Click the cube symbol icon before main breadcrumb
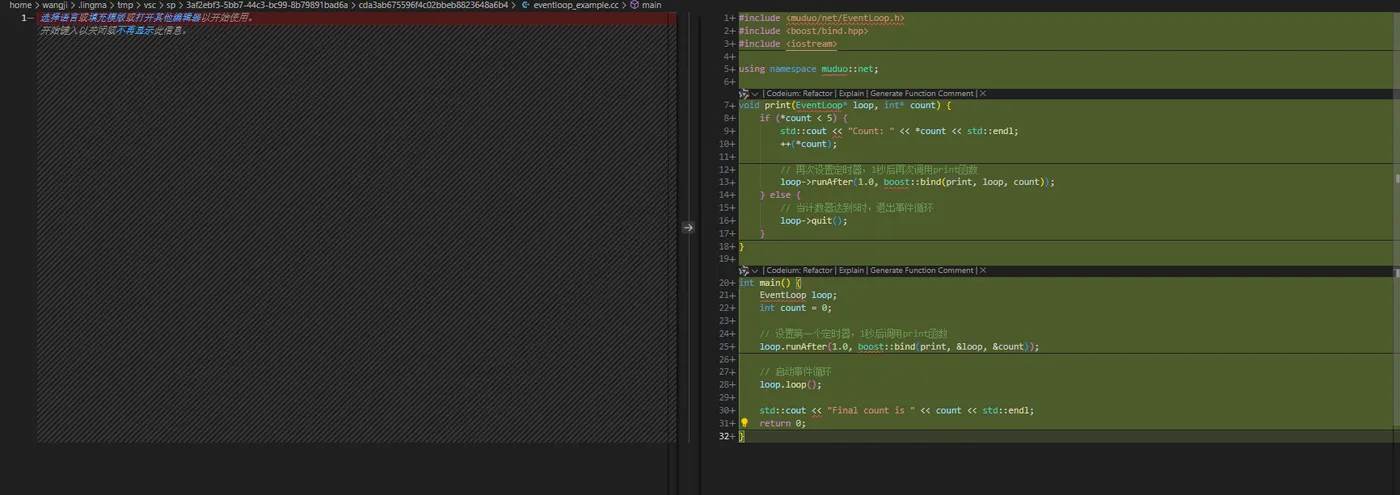The image size is (1400, 495). click(x=634, y=5)
